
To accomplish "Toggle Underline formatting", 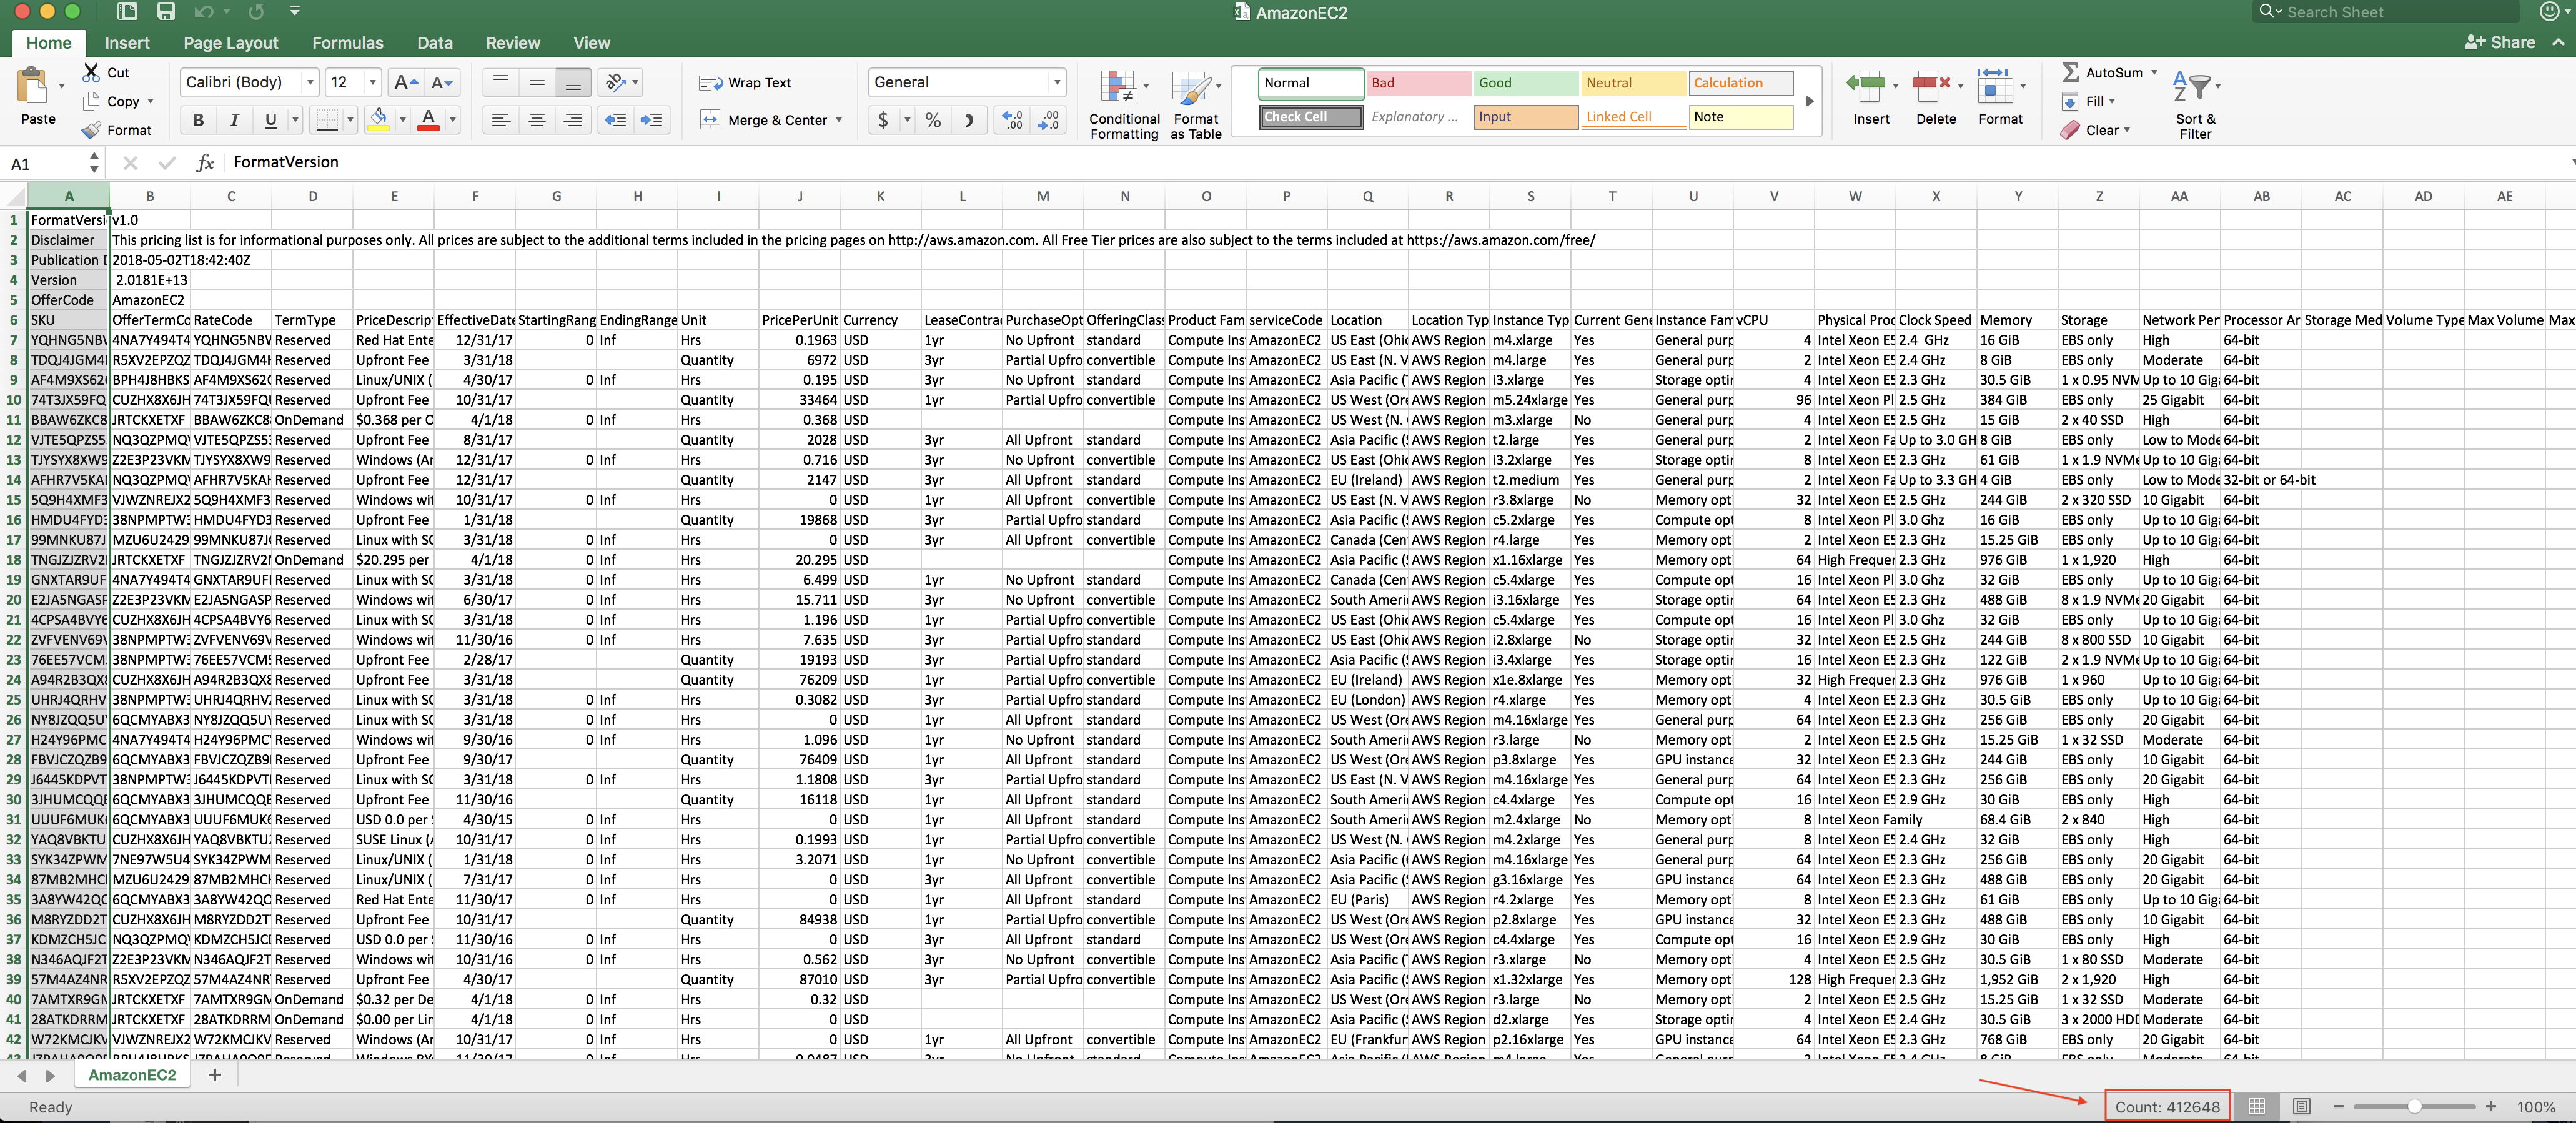I will pyautogui.click(x=270, y=120).
